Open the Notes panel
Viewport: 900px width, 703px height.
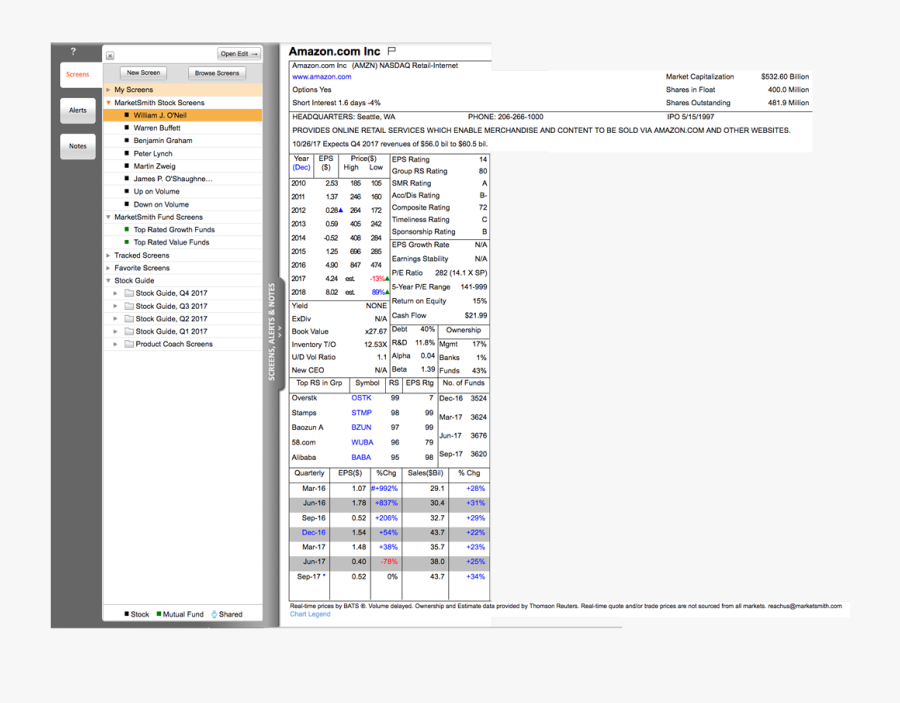[77, 147]
